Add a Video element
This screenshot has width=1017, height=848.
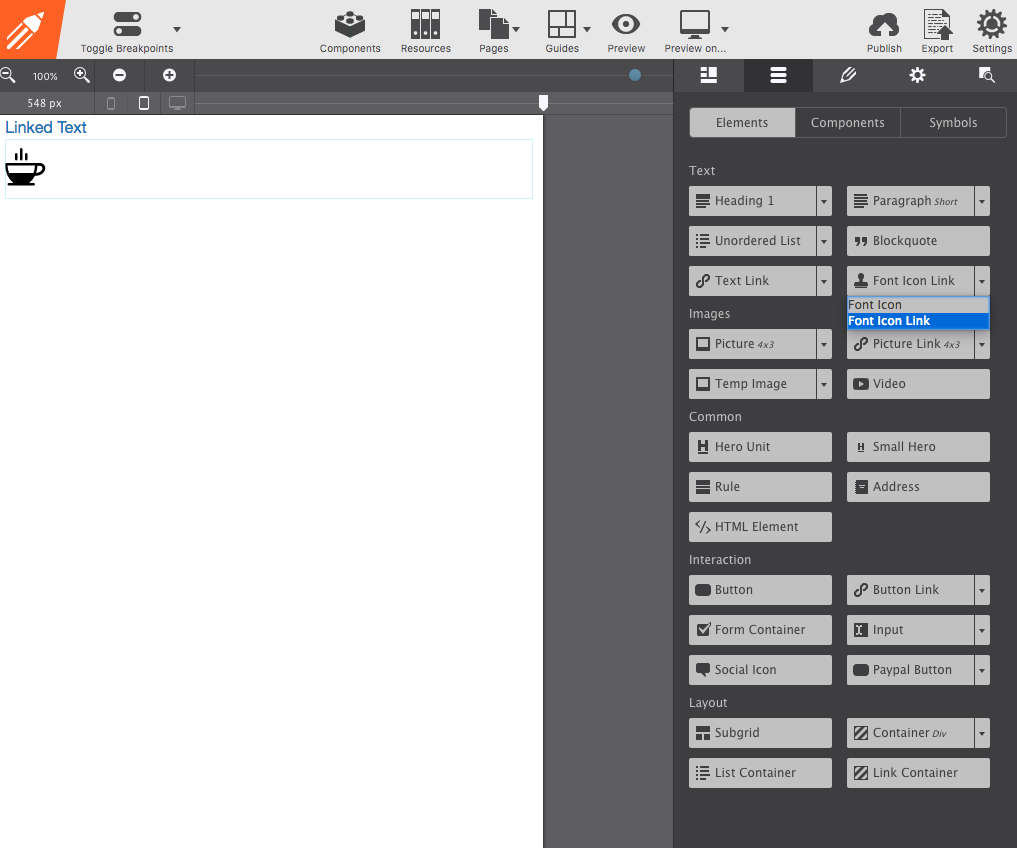[918, 384]
